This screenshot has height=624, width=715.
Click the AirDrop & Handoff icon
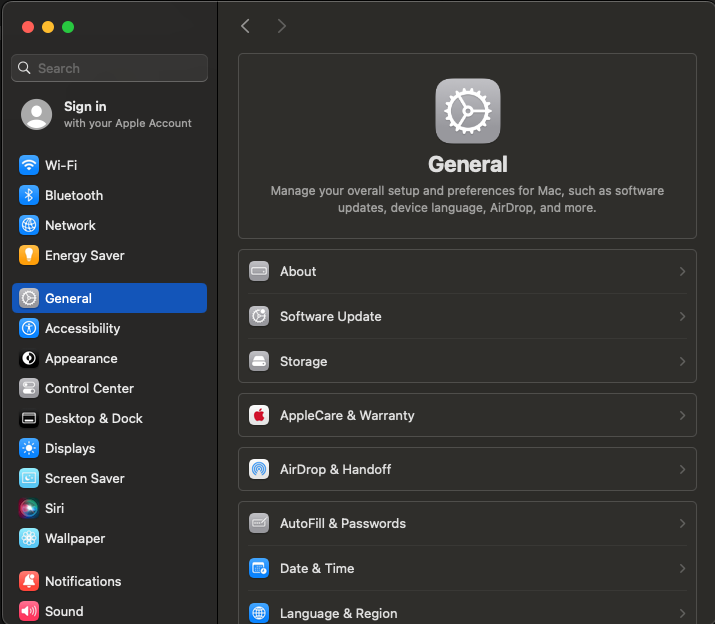[259, 469]
